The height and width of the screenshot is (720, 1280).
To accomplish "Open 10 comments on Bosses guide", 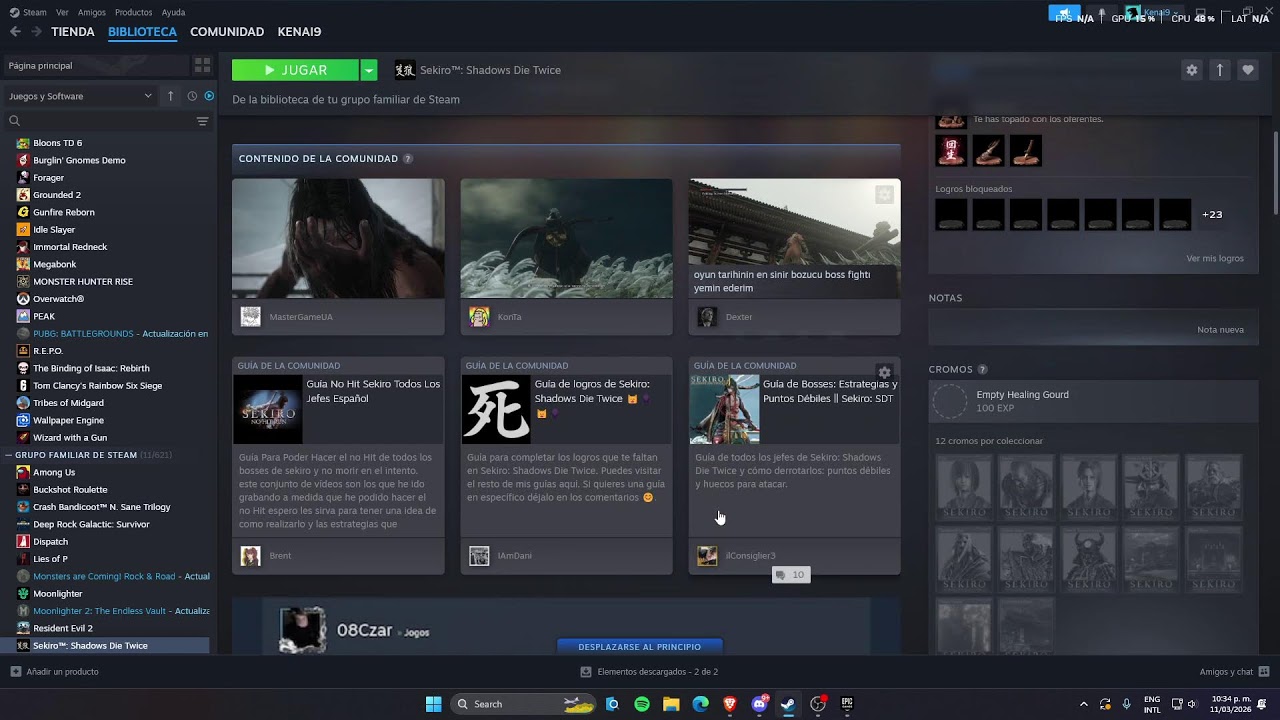I will pyautogui.click(x=790, y=575).
